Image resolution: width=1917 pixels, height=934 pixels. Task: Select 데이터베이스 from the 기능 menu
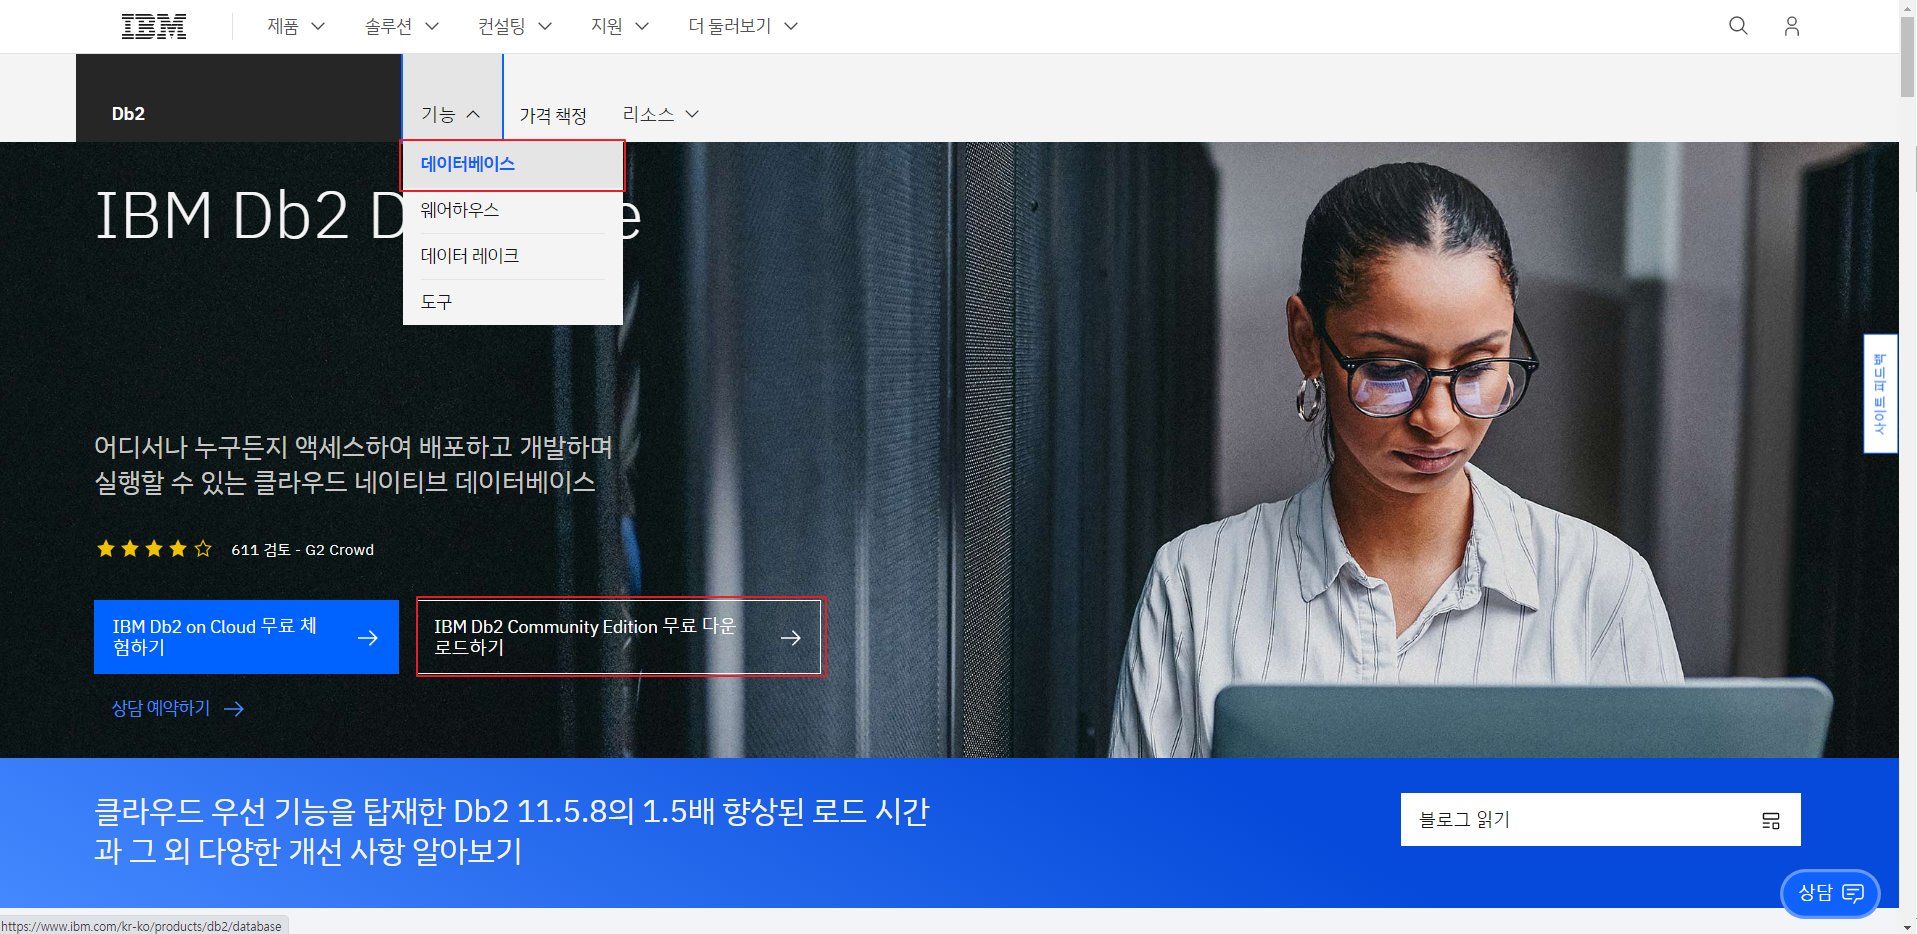click(x=513, y=165)
